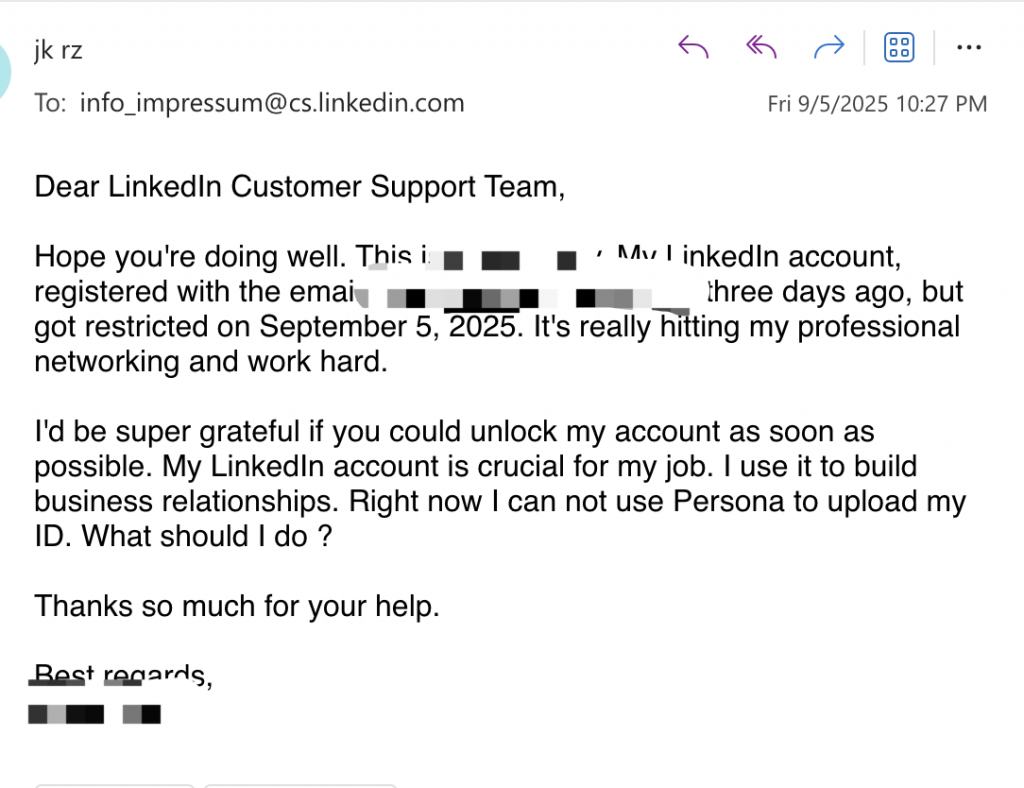The width and height of the screenshot is (1024, 788).
Task: Click the September 5, 2025 date text
Action: [x=391, y=326]
